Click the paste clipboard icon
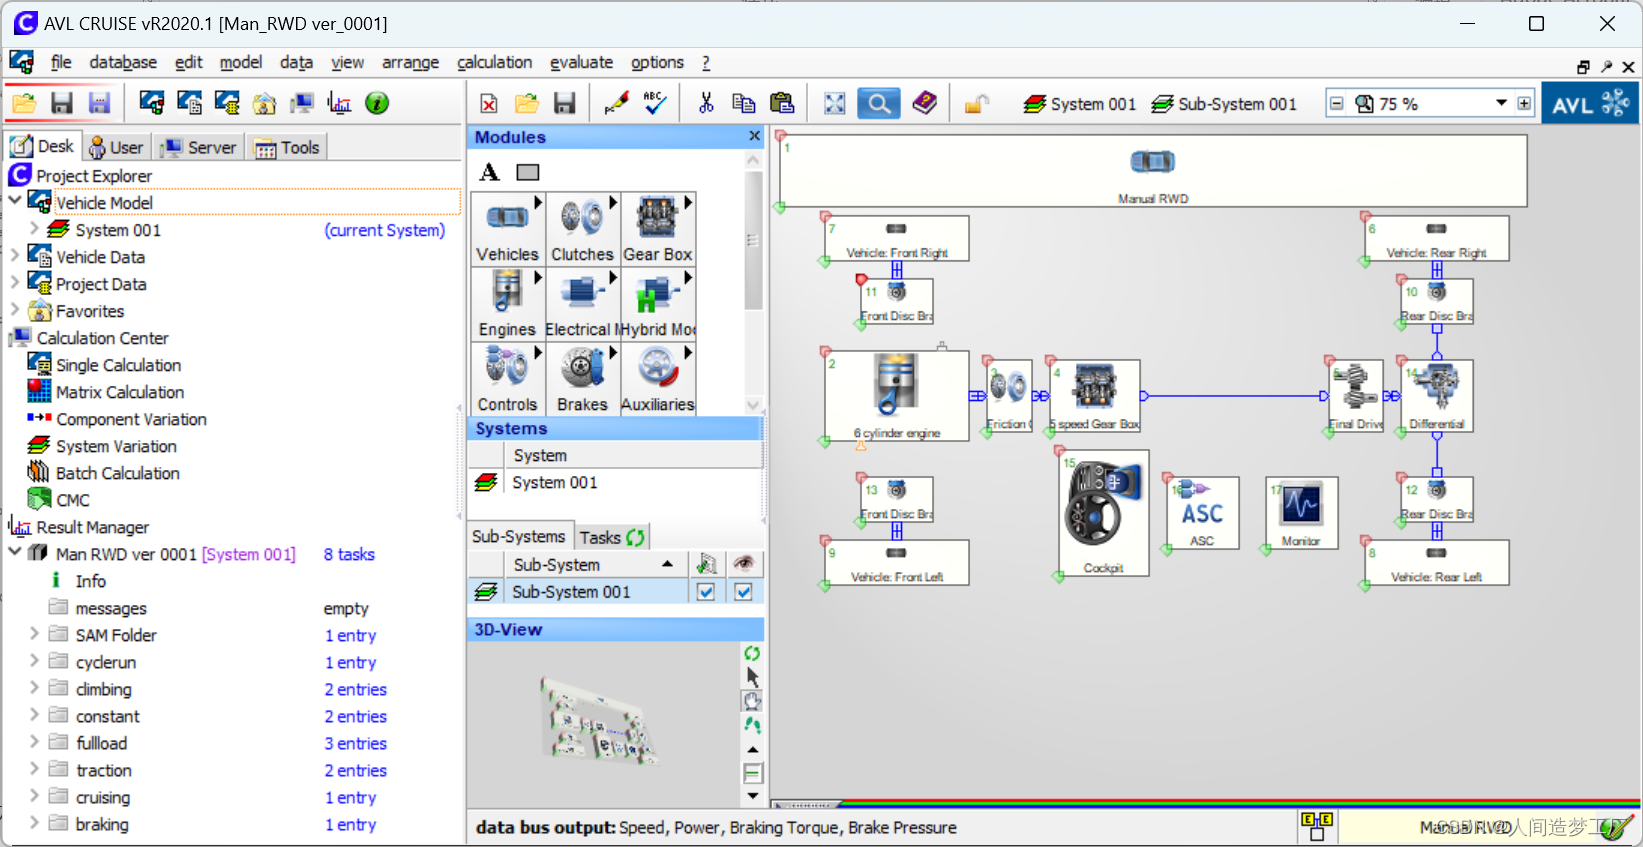The height and width of the screenshot is (847, 1643). 782,103
